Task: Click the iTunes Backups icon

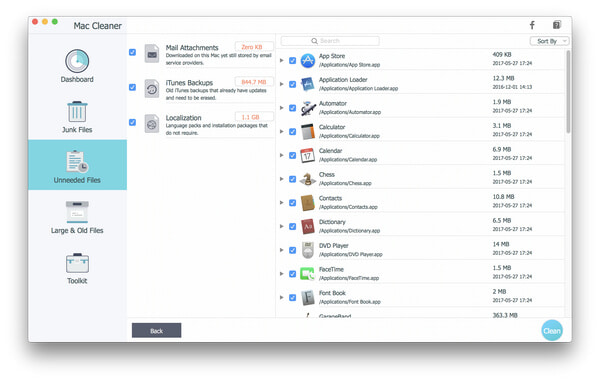Action: coord(152,89)
